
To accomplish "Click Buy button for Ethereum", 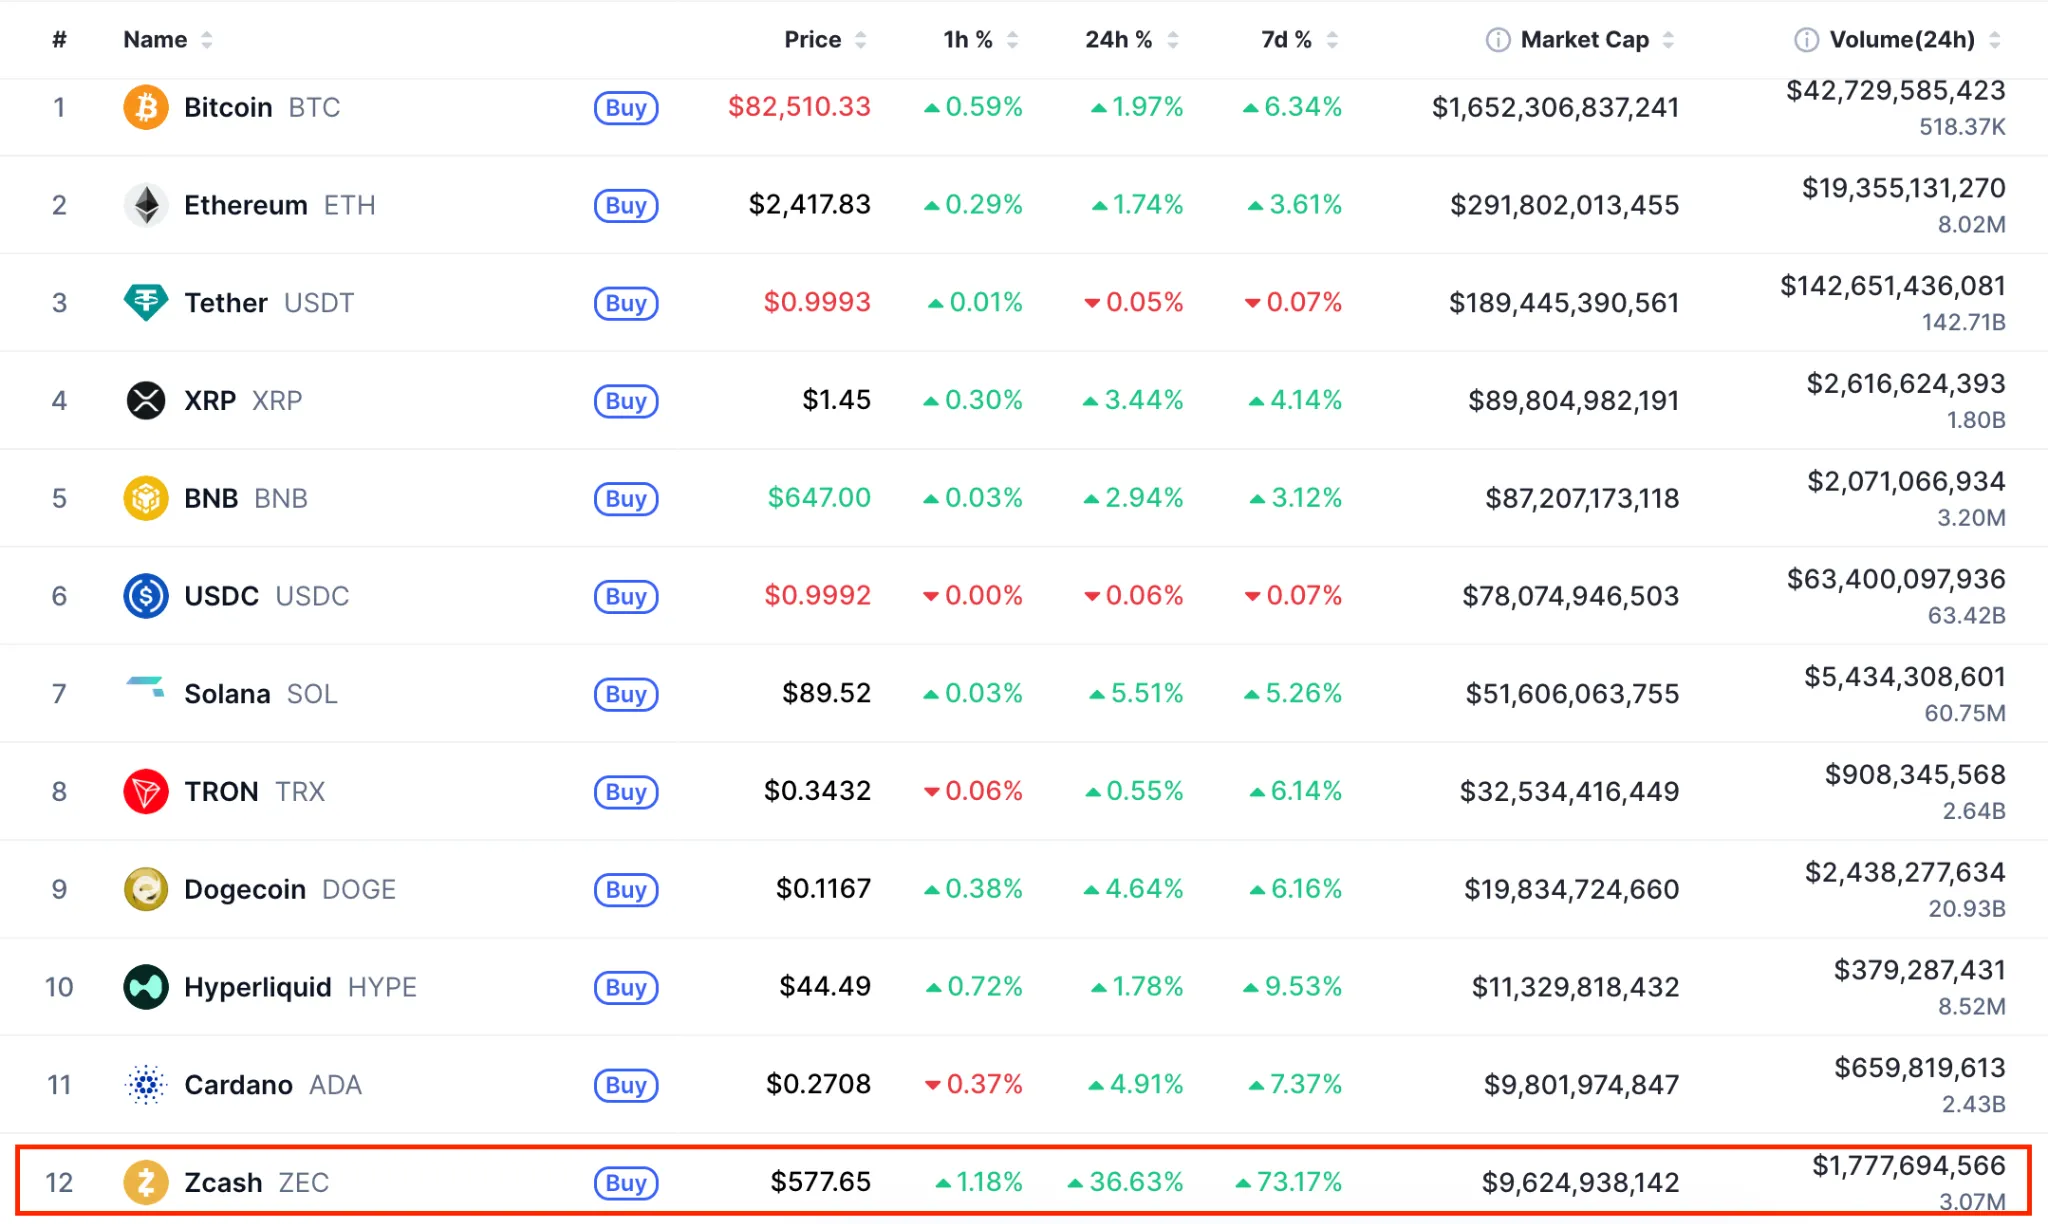I will coord(626,205).
